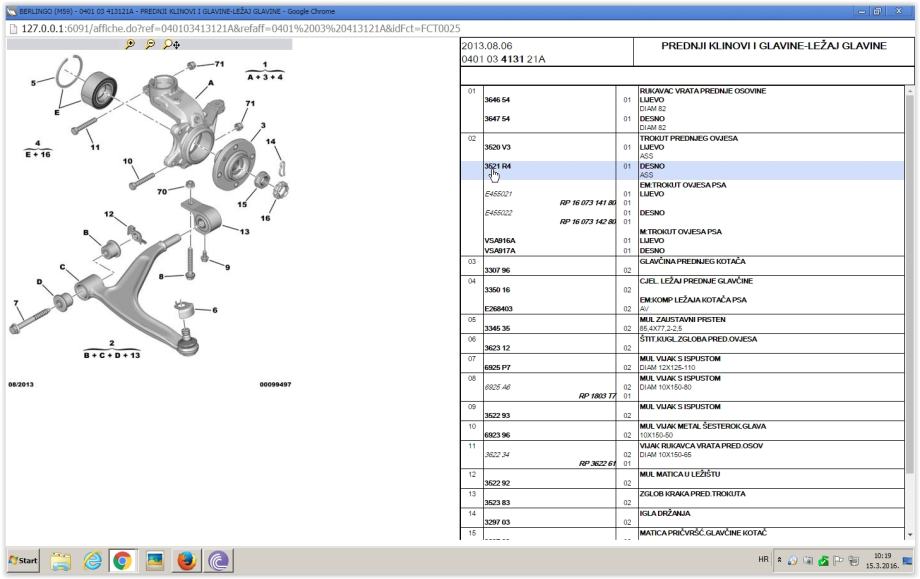920x579 pixels.
Task: Click replacement RP 16 073 141 80
Action: pos(587,203)
